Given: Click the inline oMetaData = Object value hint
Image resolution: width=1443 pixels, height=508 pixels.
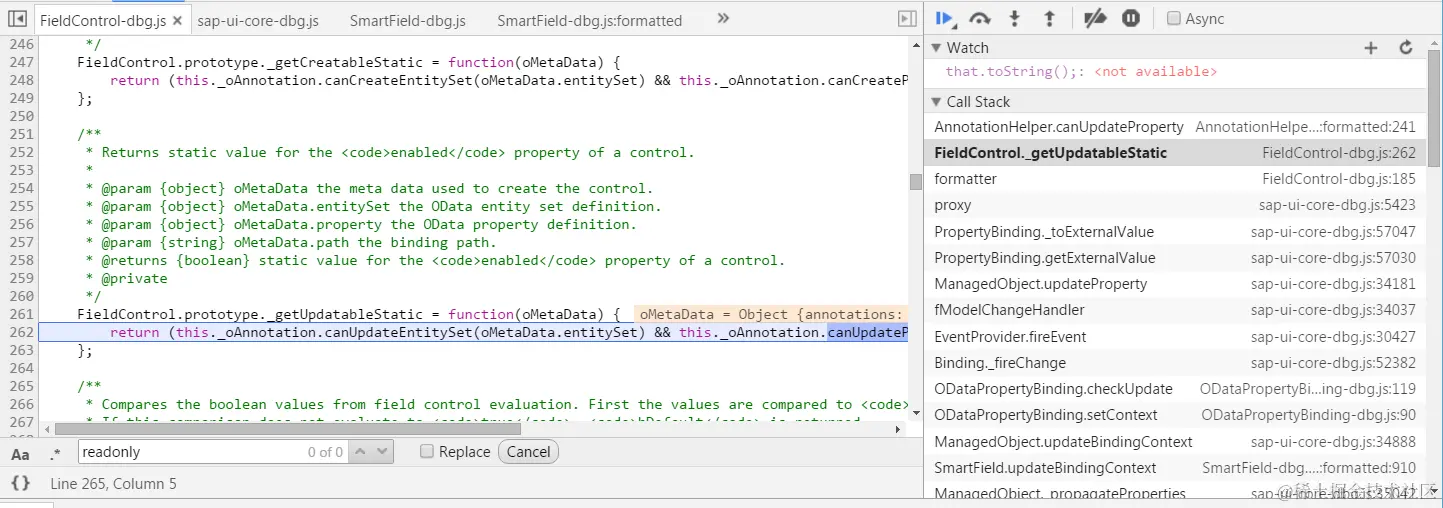Looking at the screenshot, I should point(770,314).
